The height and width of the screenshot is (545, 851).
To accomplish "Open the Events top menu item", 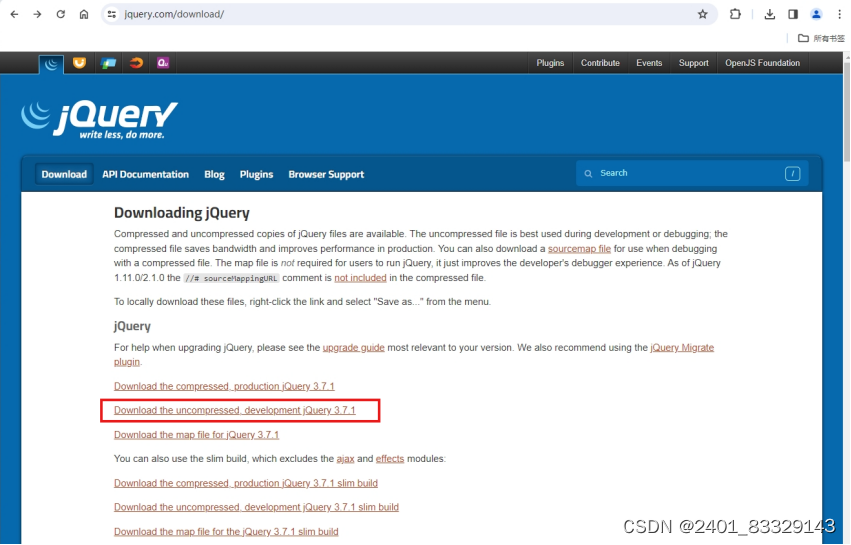I will click(x=649, y=63).
